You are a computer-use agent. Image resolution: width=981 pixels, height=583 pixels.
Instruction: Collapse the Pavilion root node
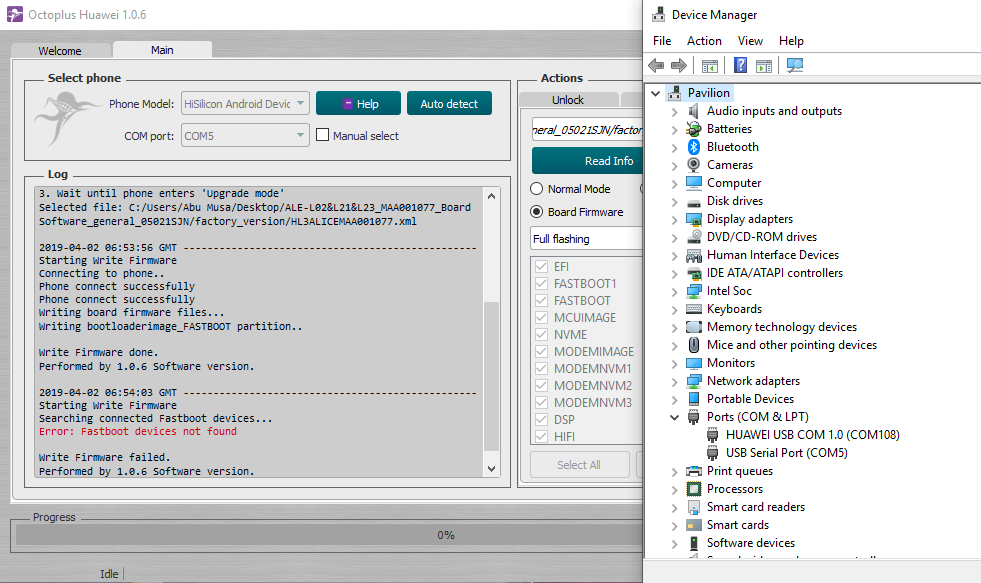coord(655,93)
